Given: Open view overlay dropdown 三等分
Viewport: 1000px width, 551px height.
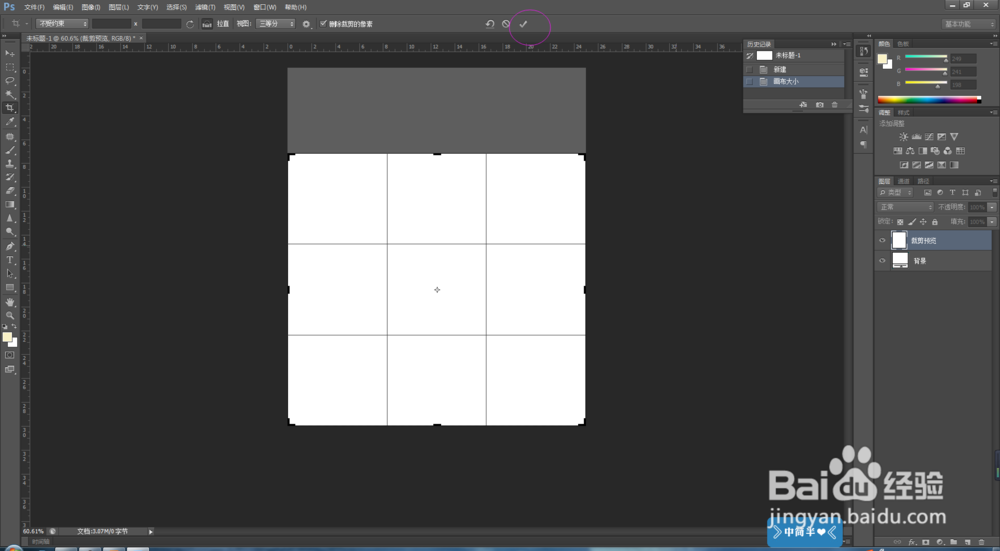Looking at the screenshot, I should point(276,24).
